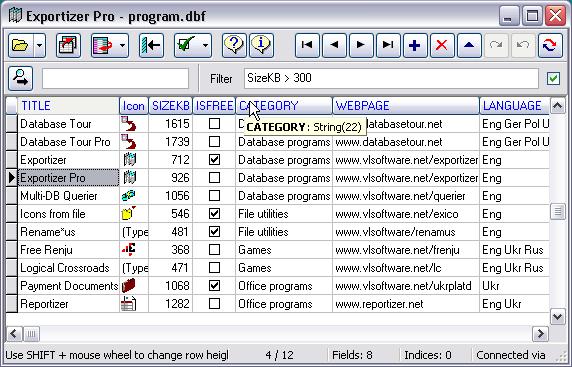Image resolution: width=572 pixels, height=367 pixels.
Task: Disable the filter checkbox
Action: (553, 78)
